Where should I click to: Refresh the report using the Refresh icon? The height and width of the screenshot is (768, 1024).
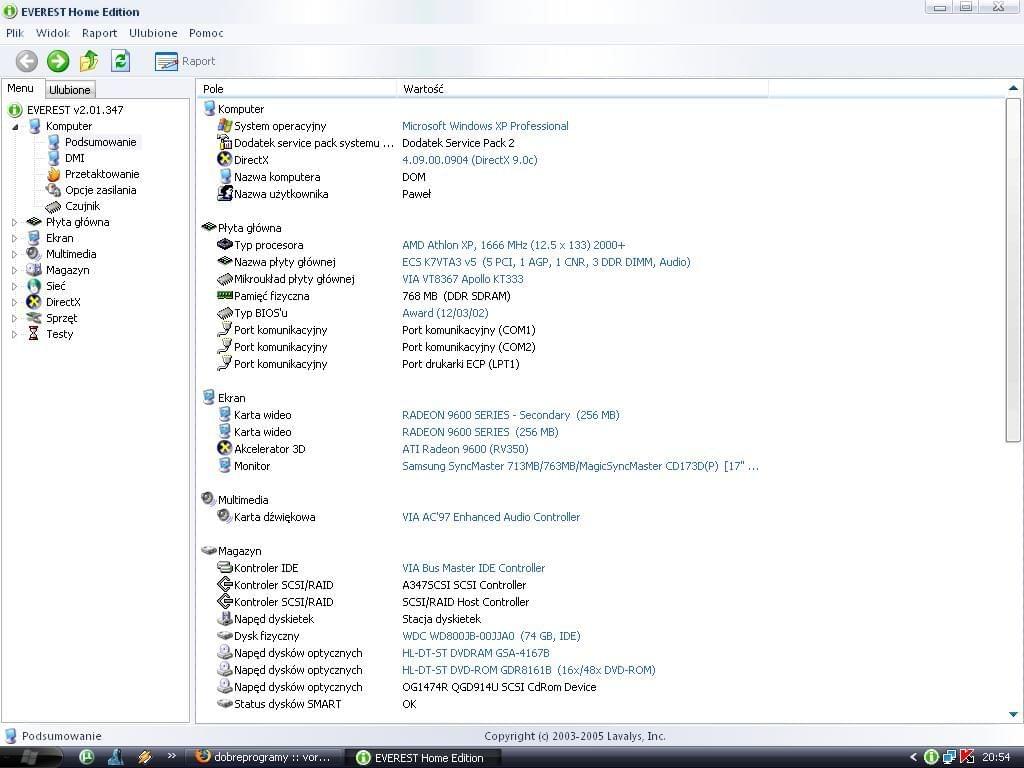[120, 61]
